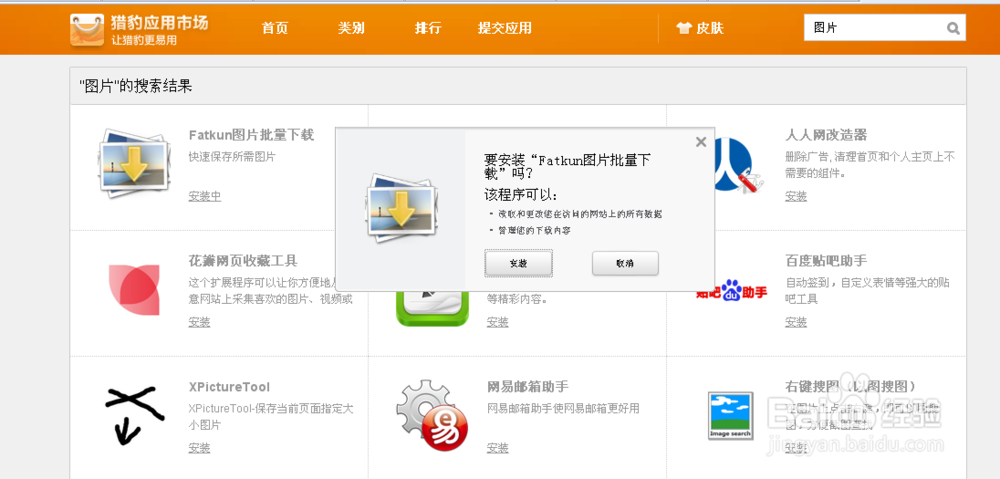Click the "图片"的搜索结果 heading

136,86
